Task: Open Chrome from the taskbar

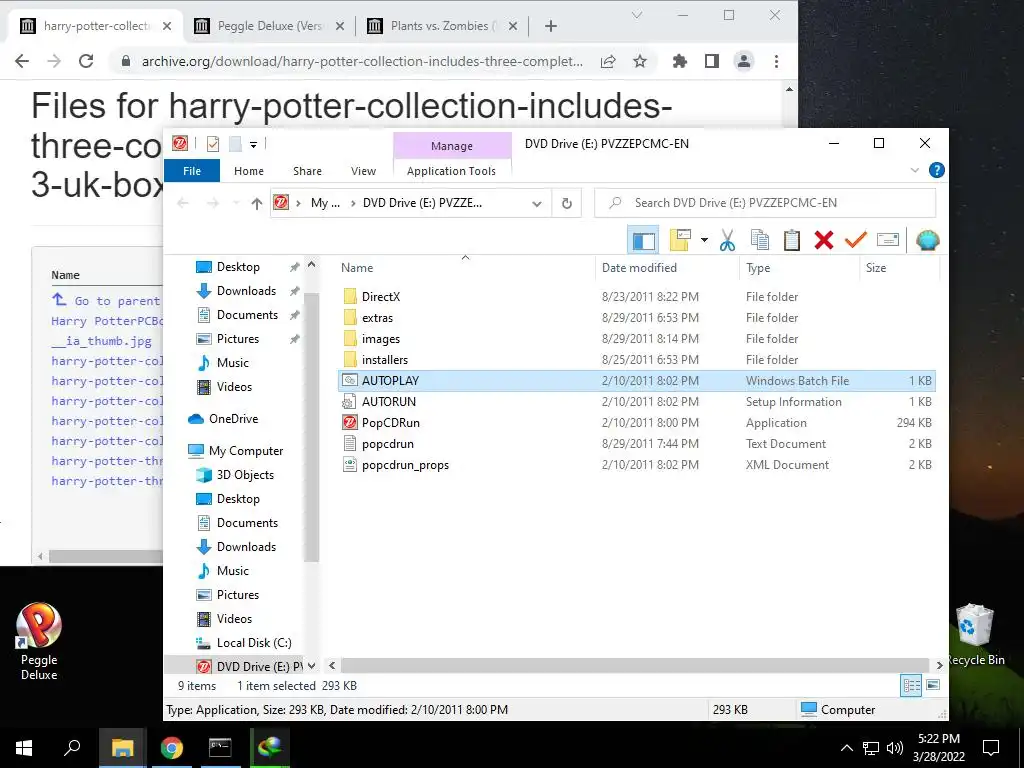Action: [172, 748]
